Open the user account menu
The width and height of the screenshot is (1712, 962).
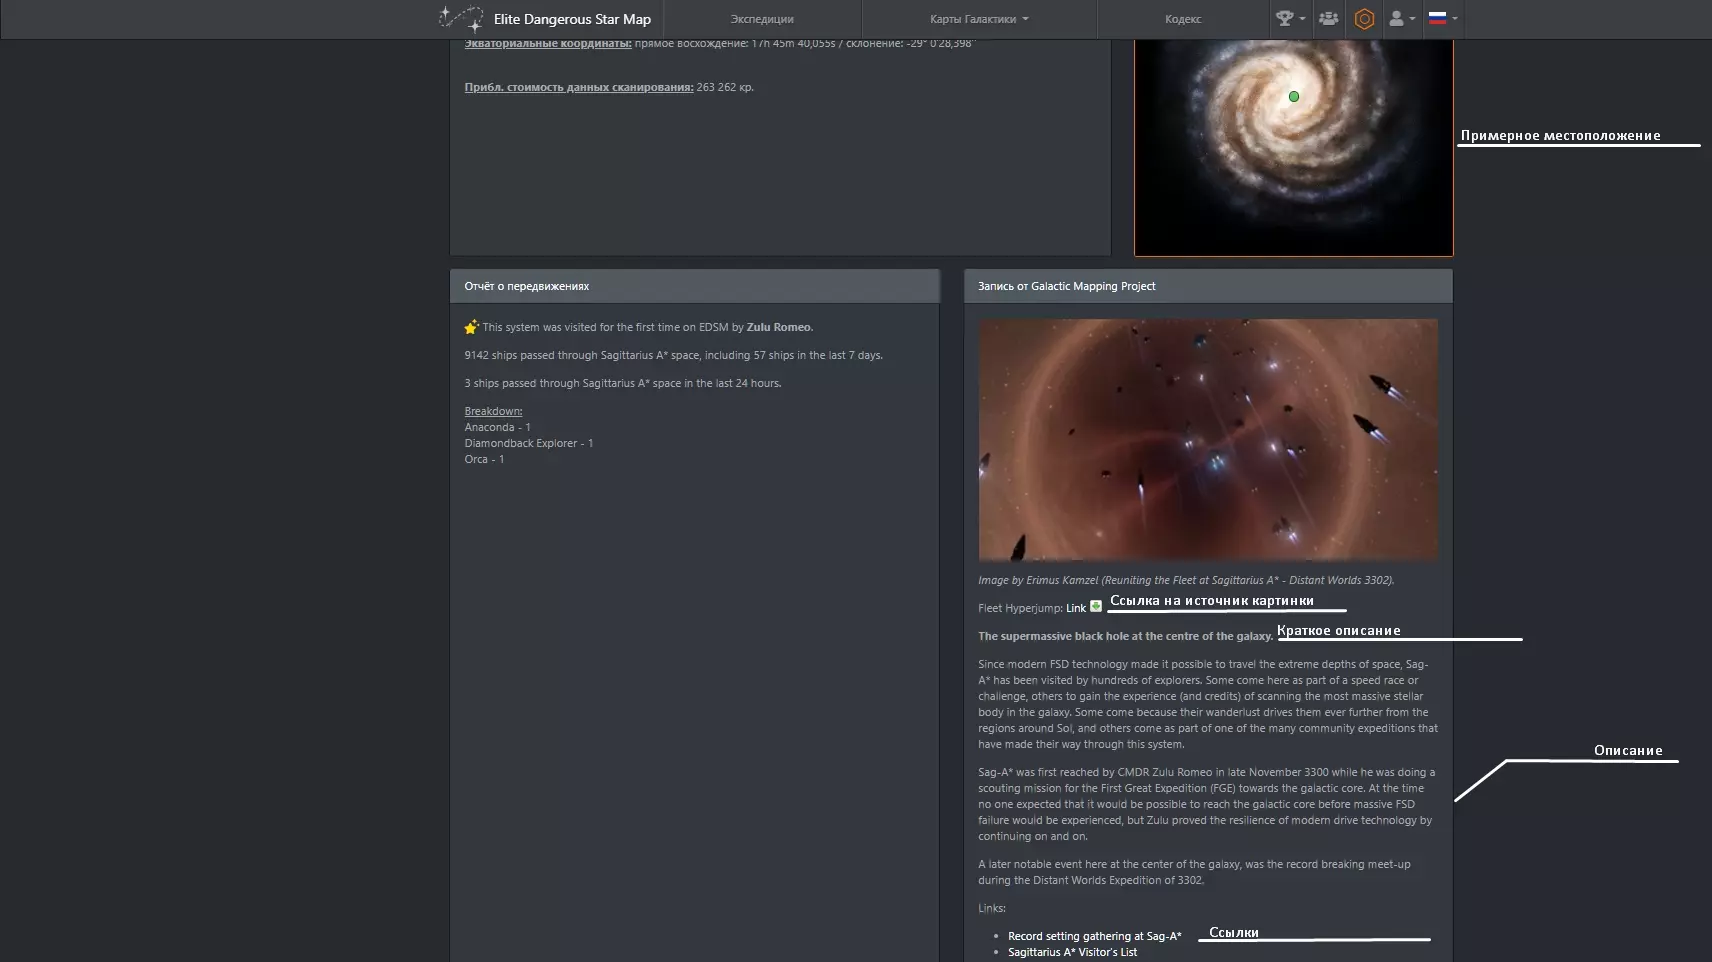pyautogui.click(x=1402, y=18)
